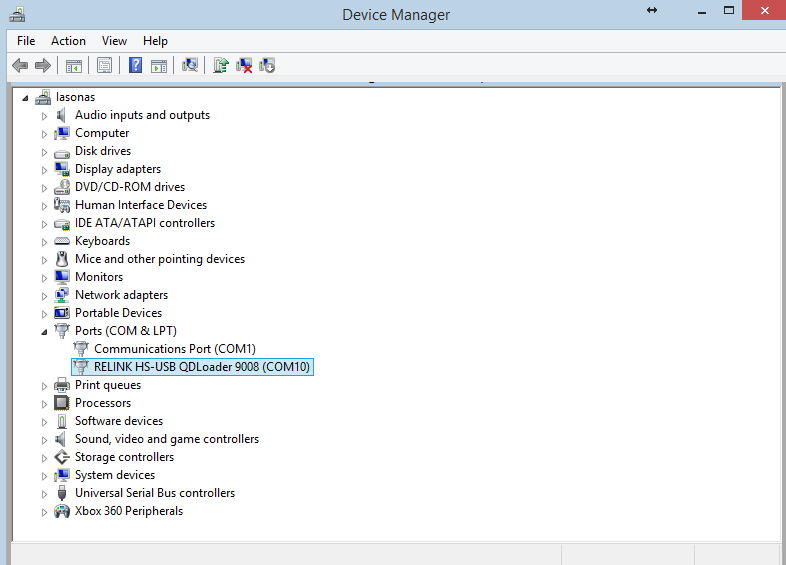Click the Forward arrow in the toolbar

[x=42, y=66]
